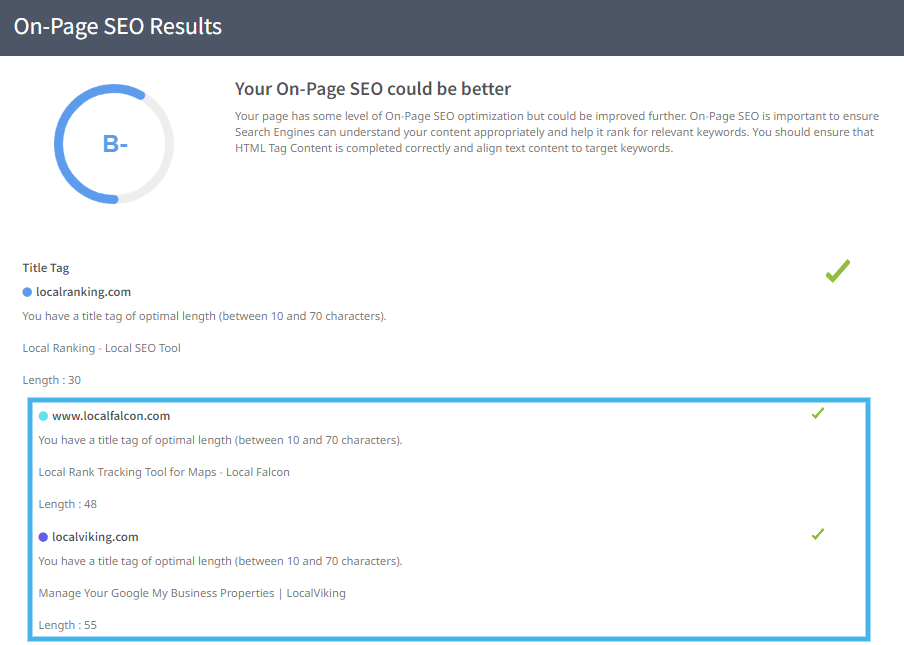The image size is (904, 645).
Task: Click the large green Title Tag checkmark
Action: 837,270
